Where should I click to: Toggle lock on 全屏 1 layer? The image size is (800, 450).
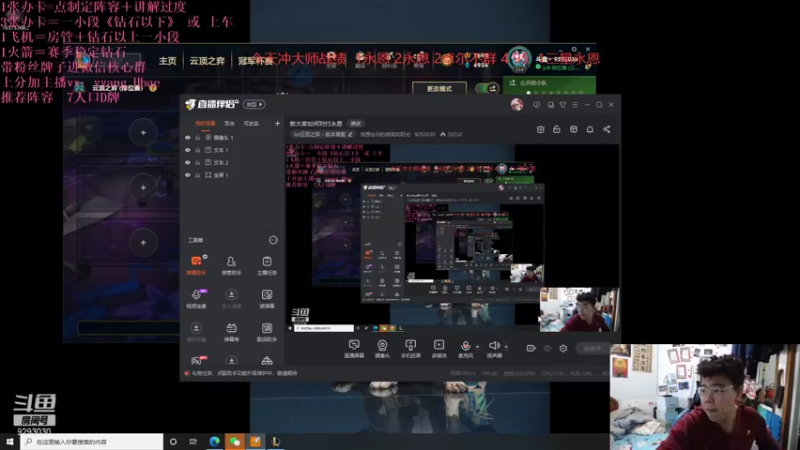(197, 175)
